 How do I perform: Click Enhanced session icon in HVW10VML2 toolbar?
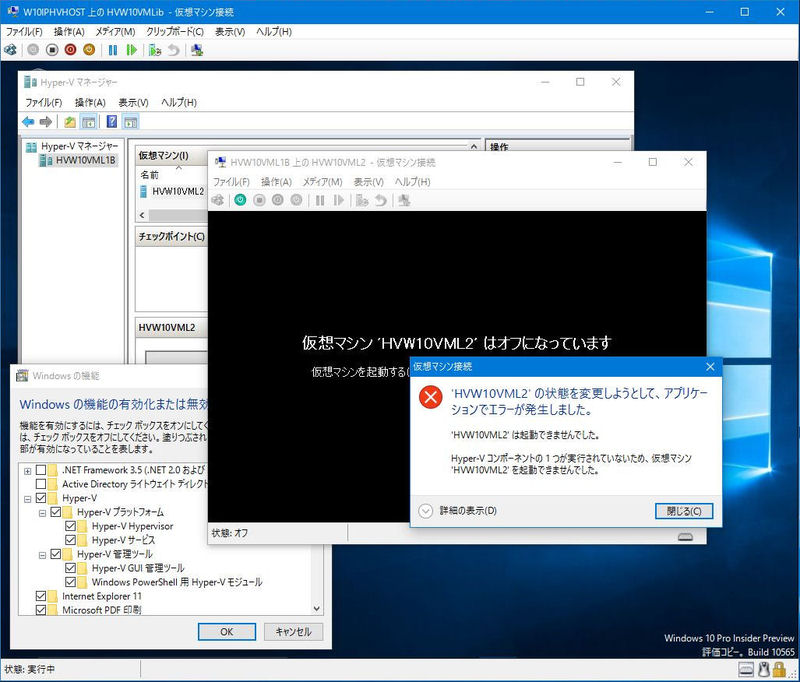(404, 200)
